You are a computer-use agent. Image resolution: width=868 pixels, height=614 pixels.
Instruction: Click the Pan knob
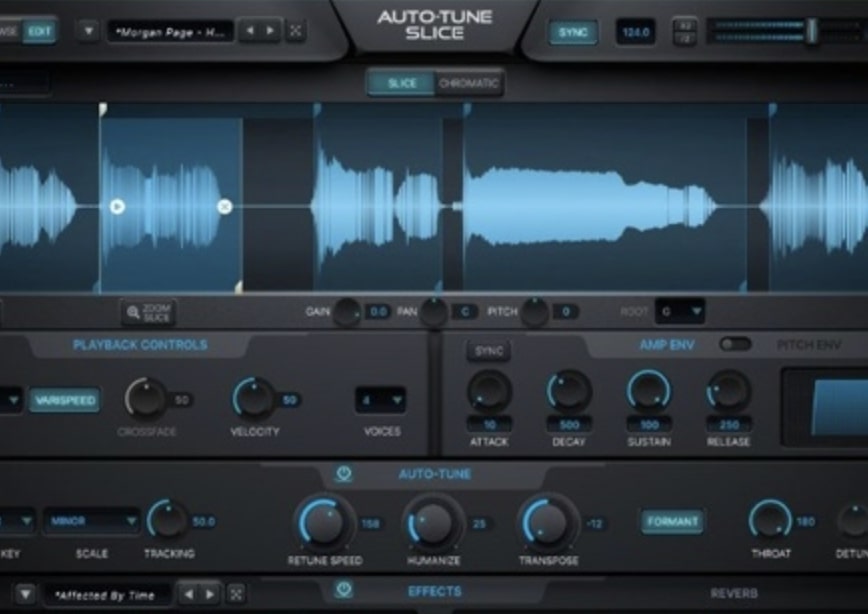(434, 312)
